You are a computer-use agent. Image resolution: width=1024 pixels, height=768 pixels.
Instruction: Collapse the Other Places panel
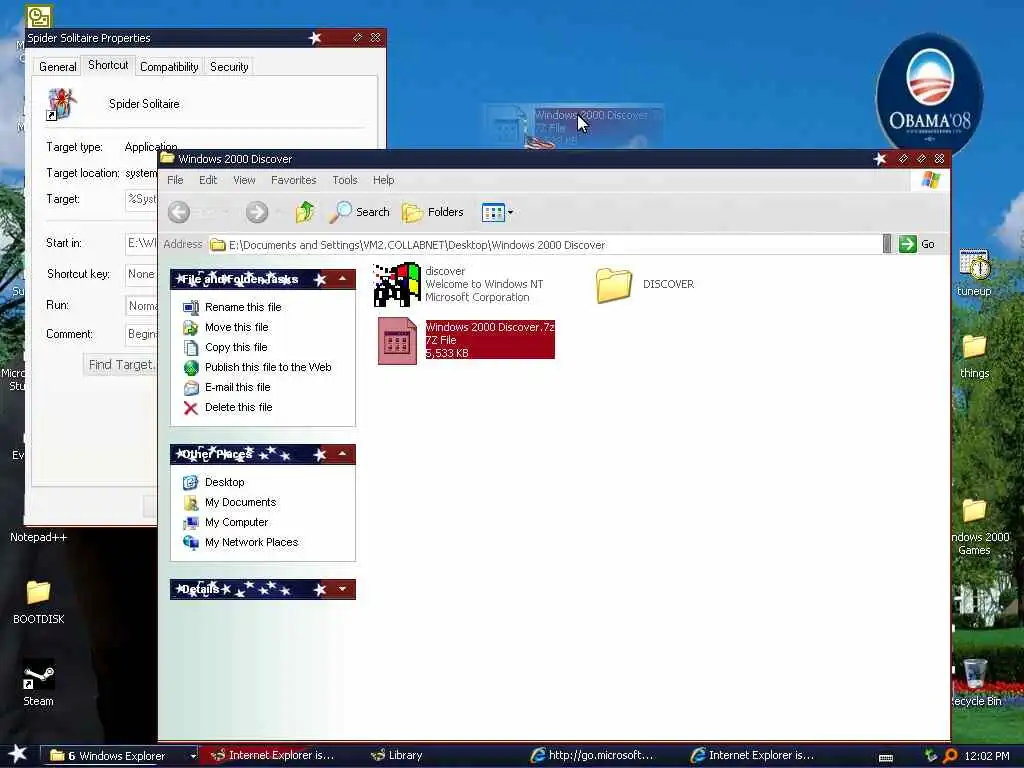click(x=342, y=454)
